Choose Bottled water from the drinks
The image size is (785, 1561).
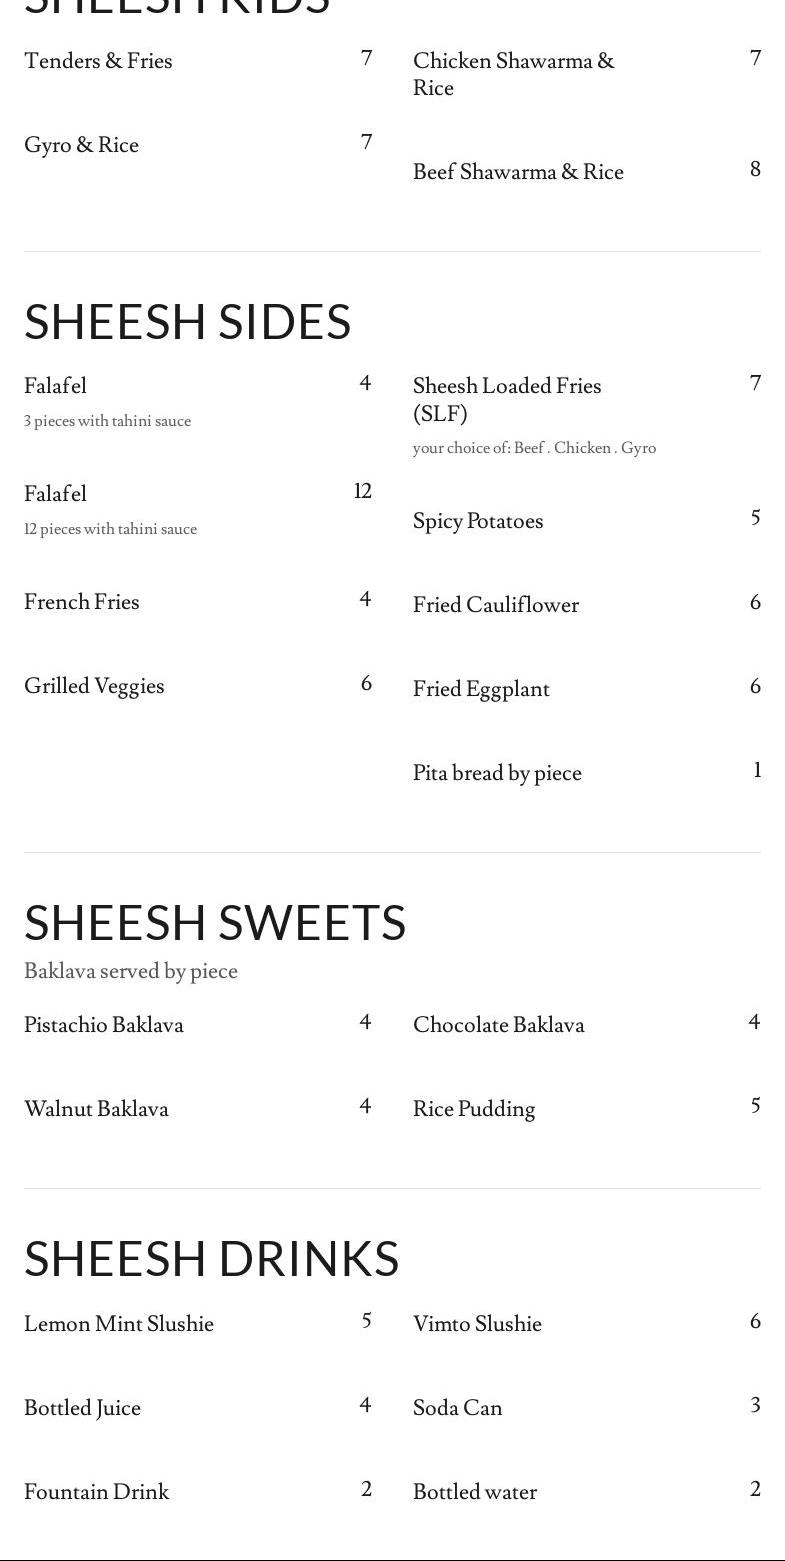475,1492
